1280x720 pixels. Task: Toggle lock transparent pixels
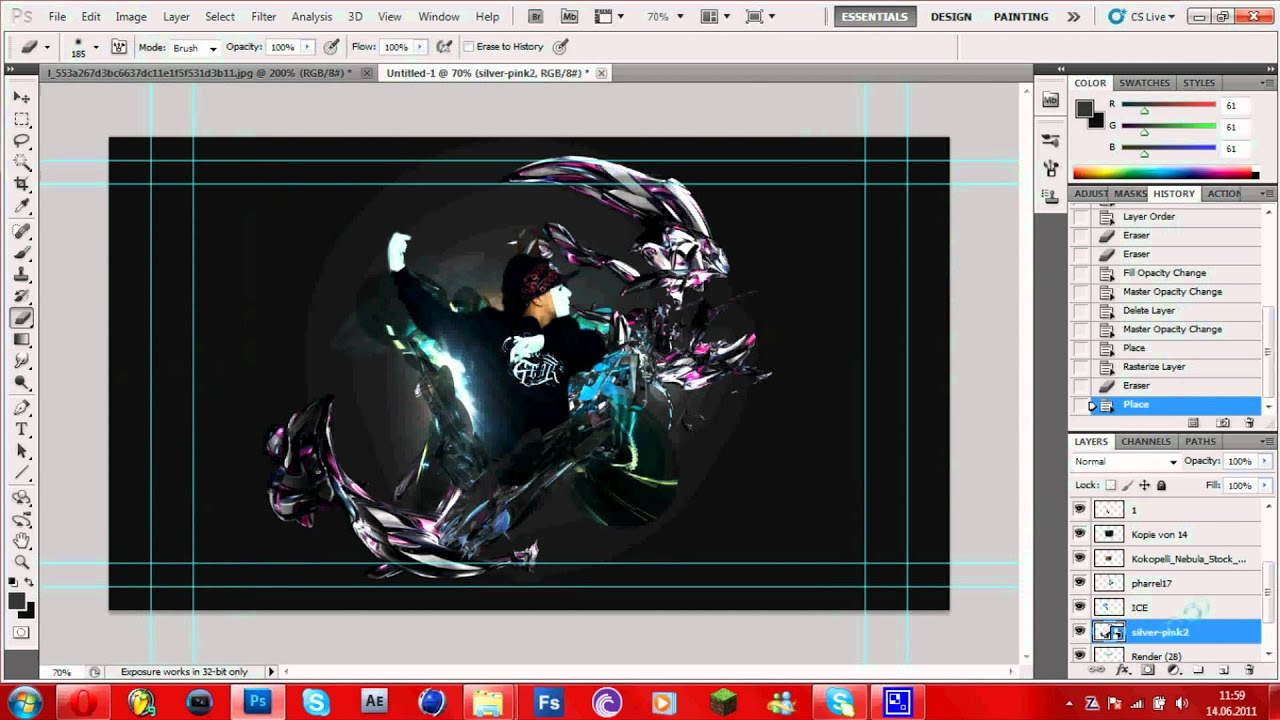pyautogui.click(x=1110, y=485)
